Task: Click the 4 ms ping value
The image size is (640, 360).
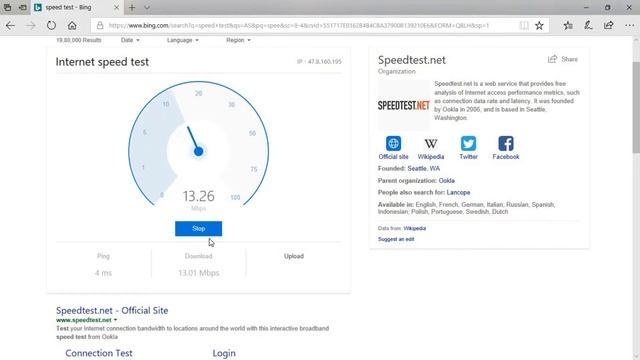Action: tap(103, 273)
